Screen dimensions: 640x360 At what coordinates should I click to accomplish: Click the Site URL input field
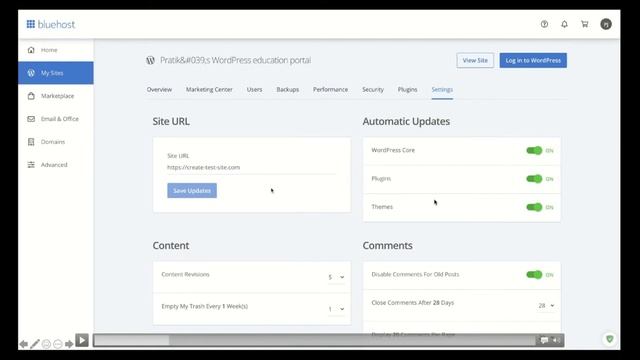[251, 167]
